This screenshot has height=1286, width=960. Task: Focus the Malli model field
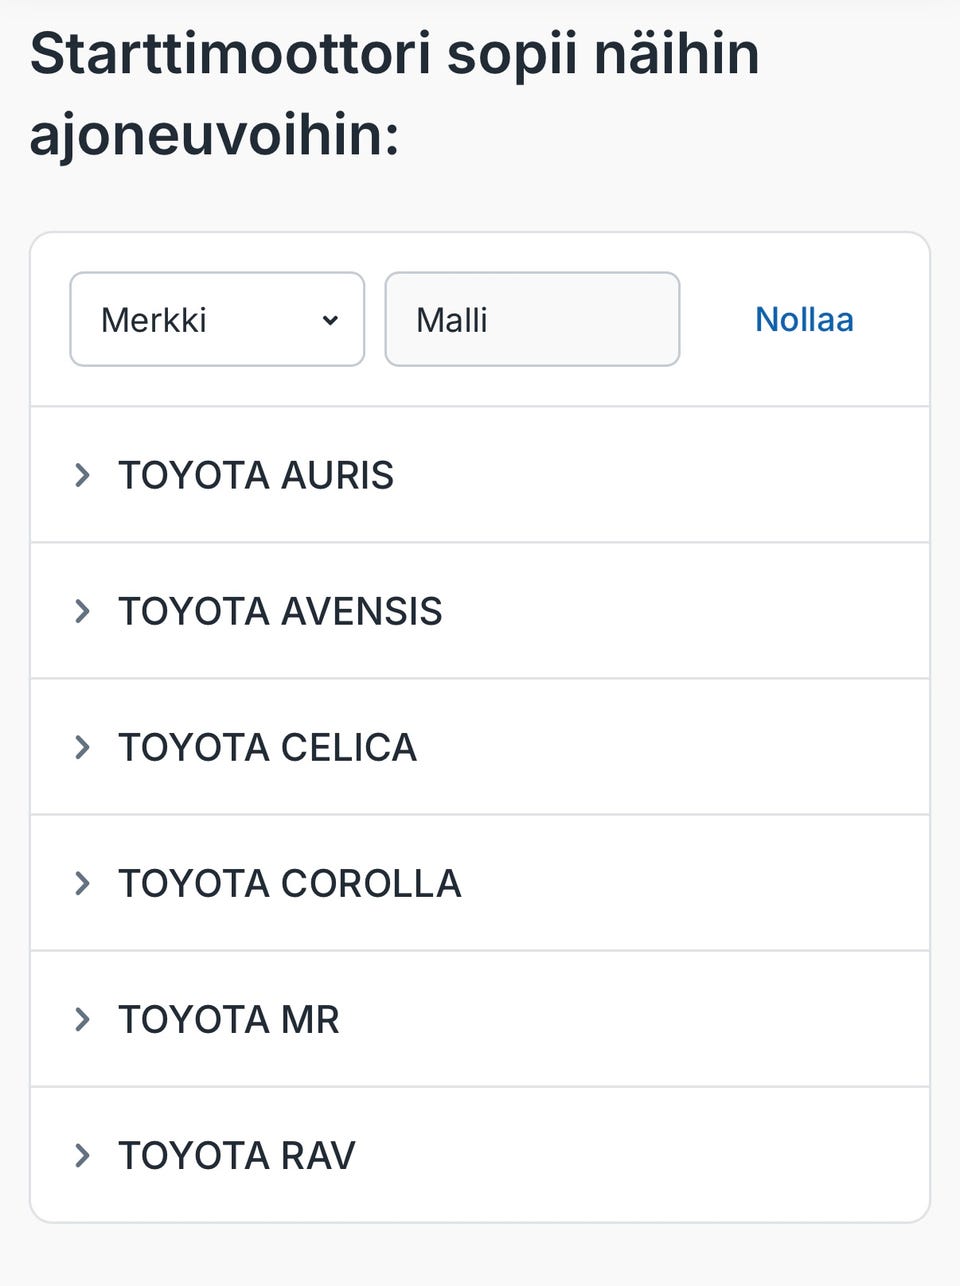pyautogui.click(x=532, y=320)
